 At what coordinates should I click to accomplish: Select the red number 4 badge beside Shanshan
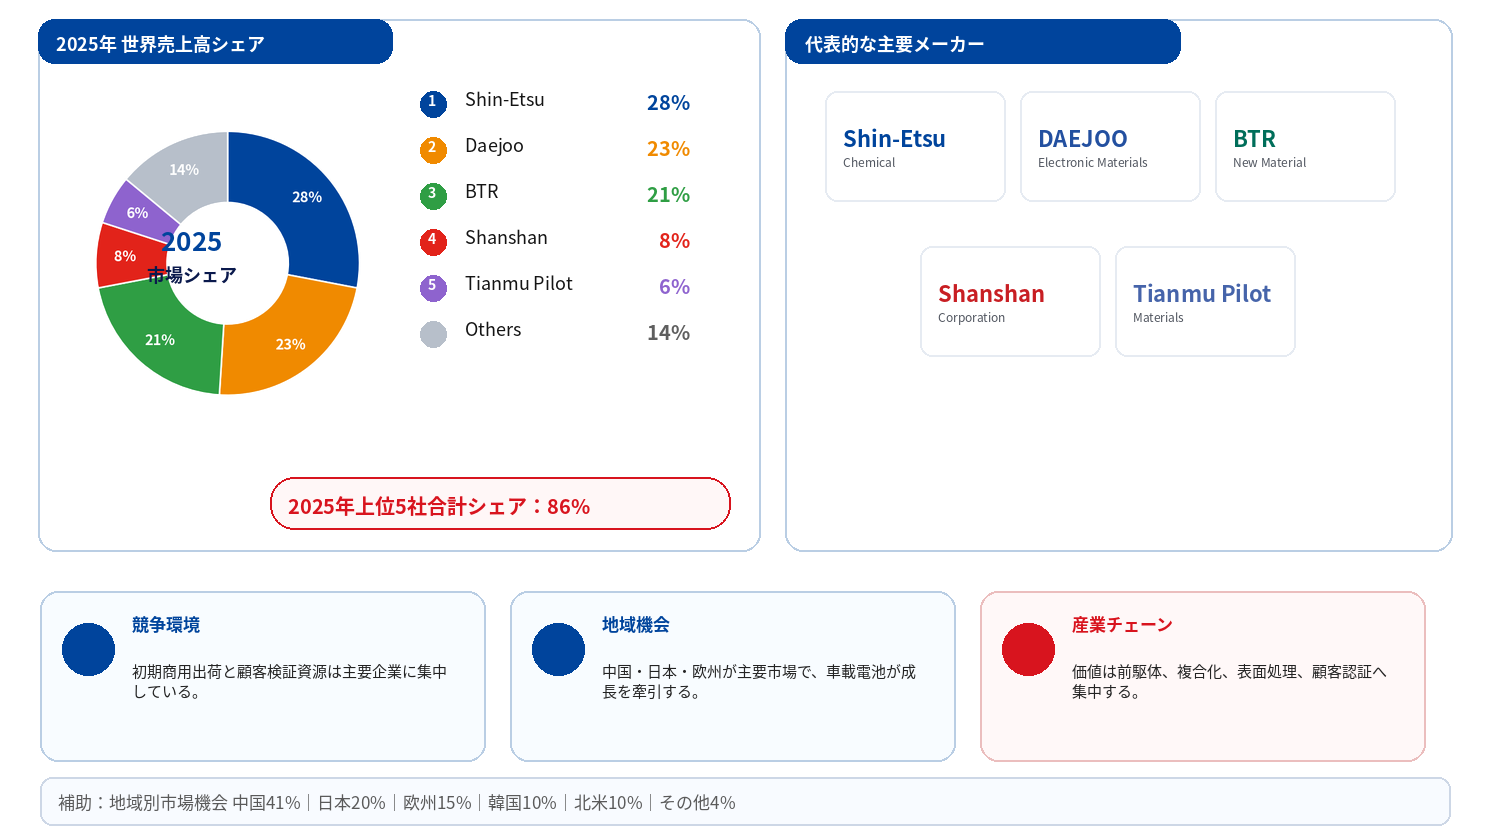pos(433,242)
